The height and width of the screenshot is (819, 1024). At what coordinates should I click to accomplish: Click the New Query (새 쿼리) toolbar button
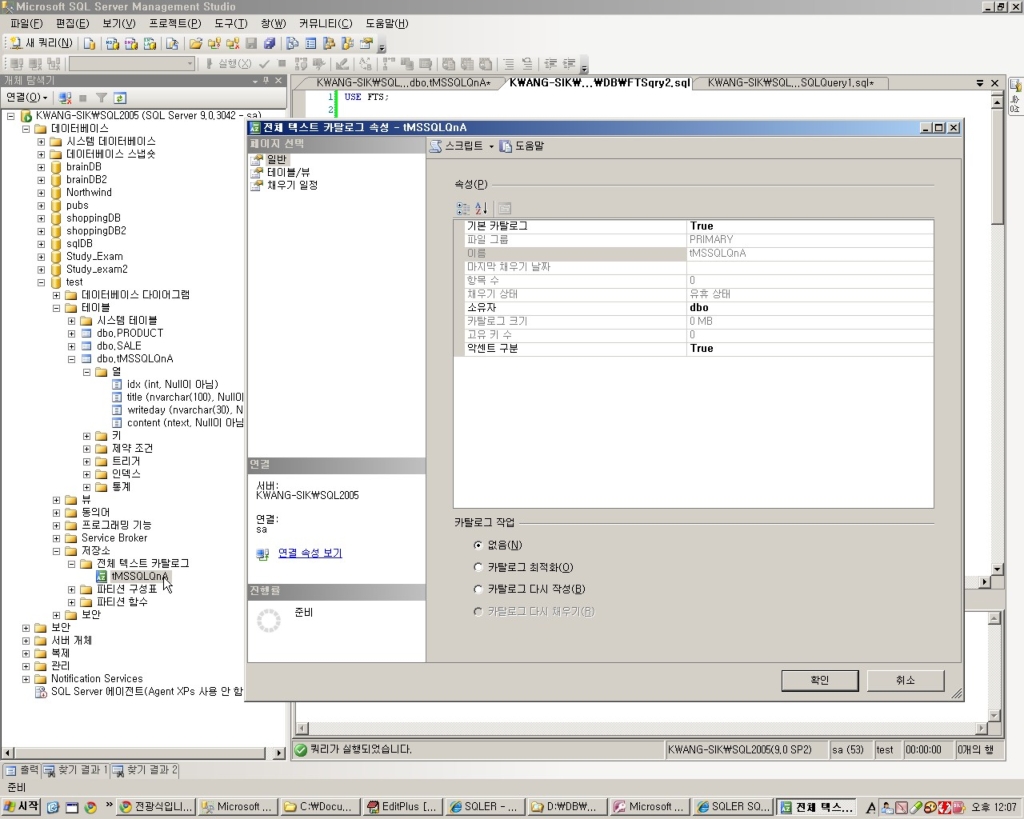(x=40, y=43)
